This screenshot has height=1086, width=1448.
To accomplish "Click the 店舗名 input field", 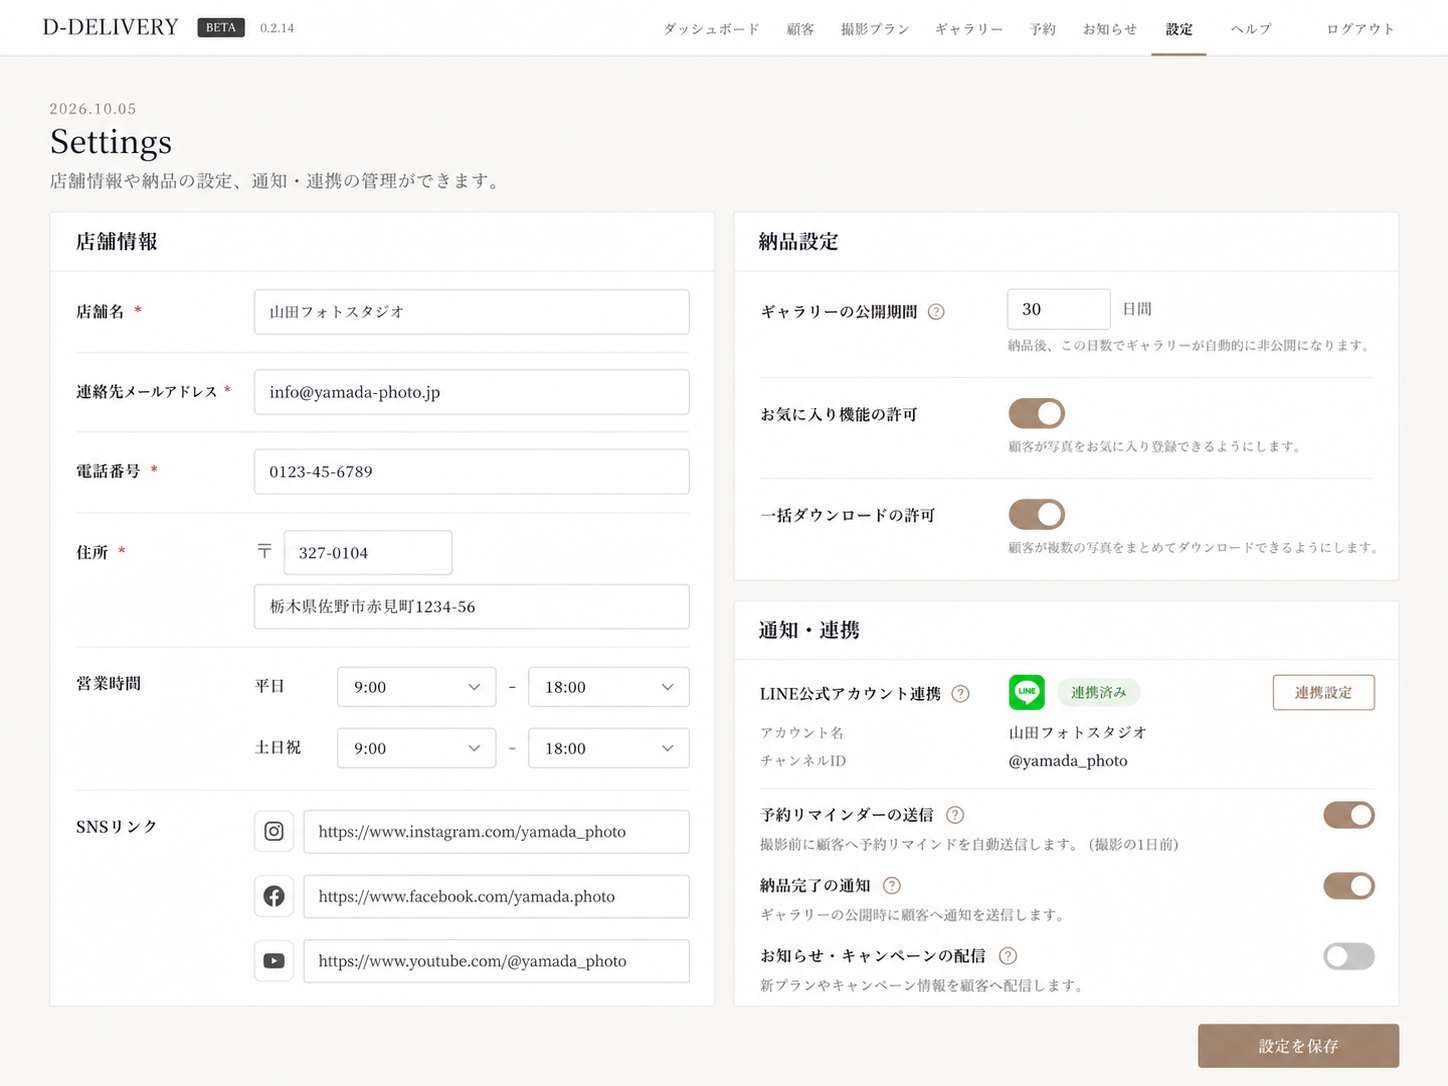I will click(x=471, y=312).
